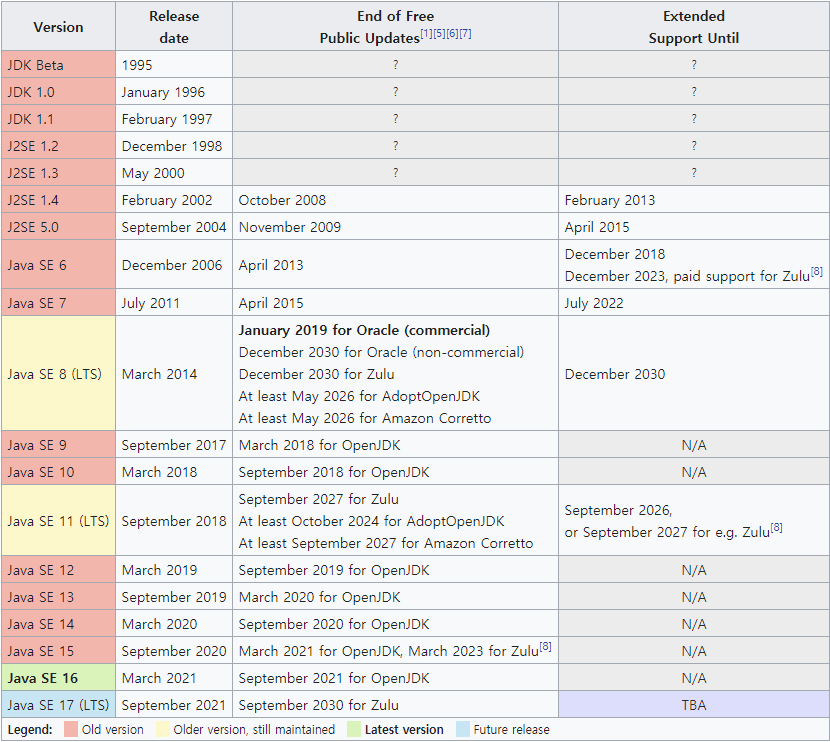
Task: Select the 'JDK 1.1' version cell
Action: (58, 119)
